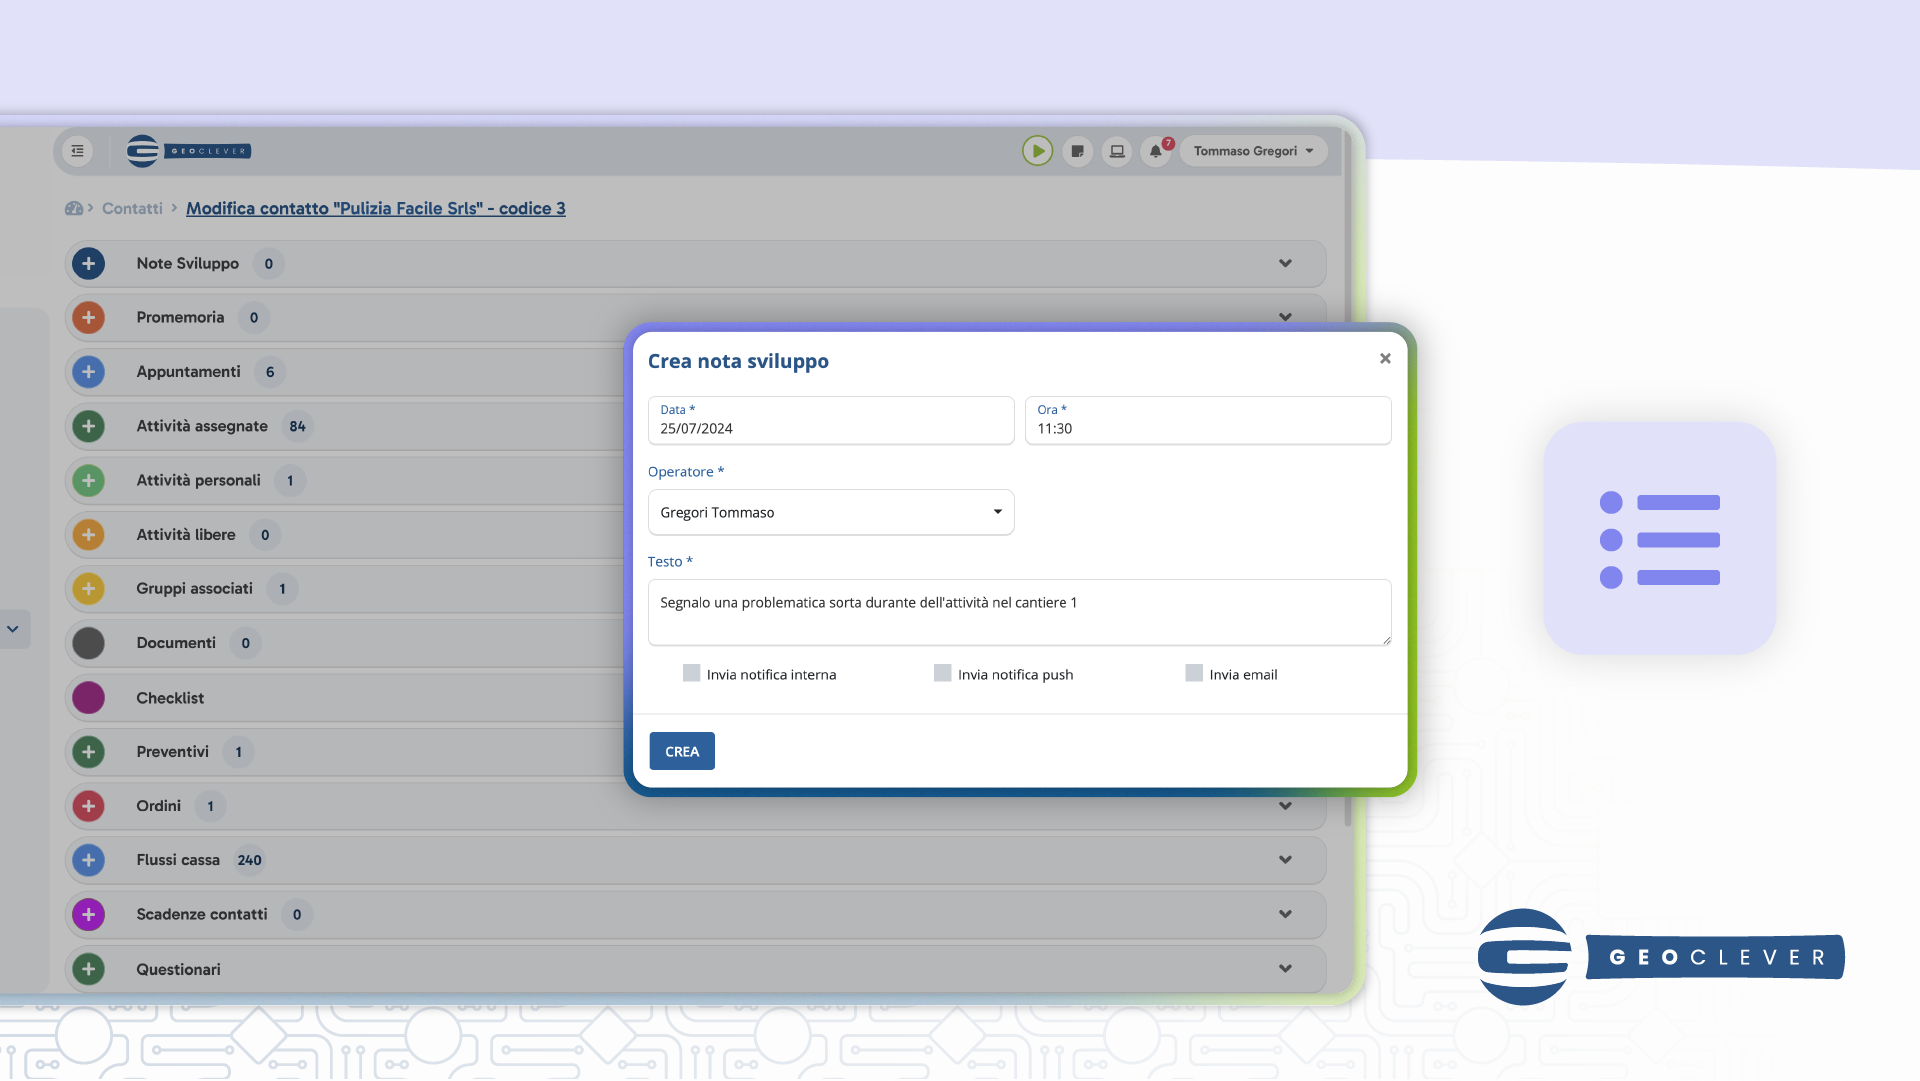The width and height of the screenshot is (1920, 1081).
Task: Close the Crea nota sviluppo dialog
Action: click(1385, 359)
